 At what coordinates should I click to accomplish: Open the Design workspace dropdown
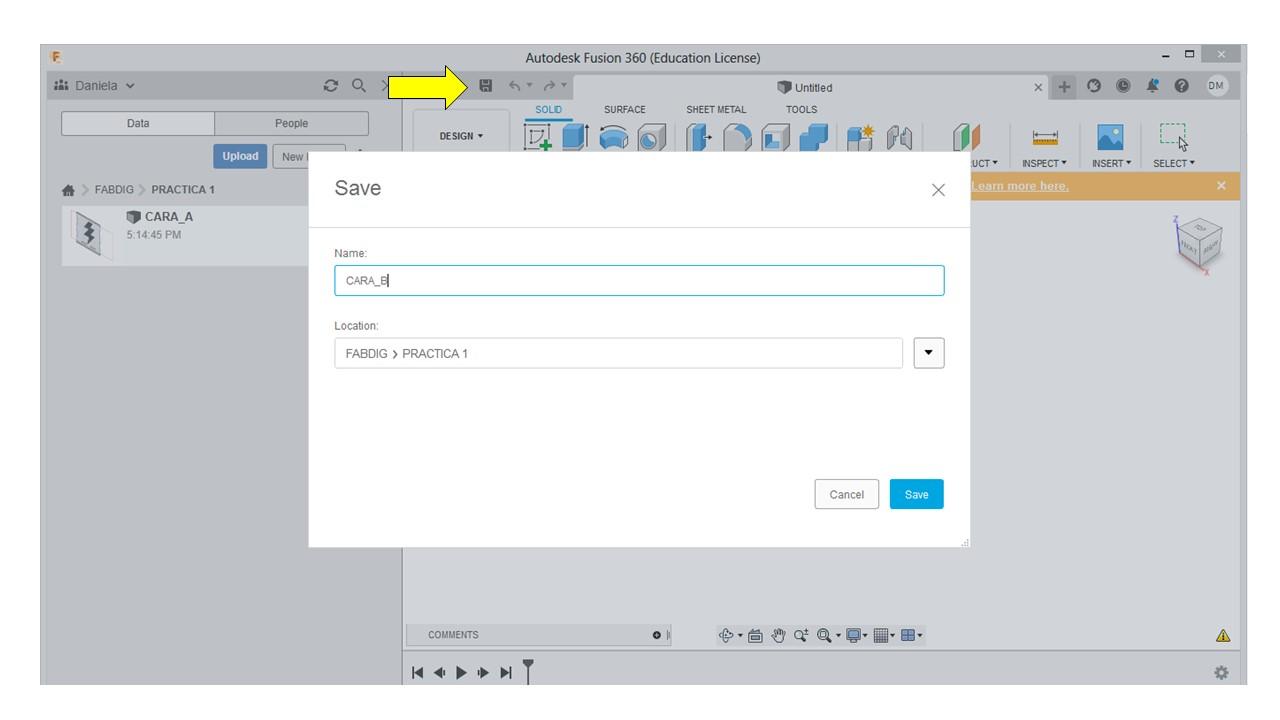point(462,138)
